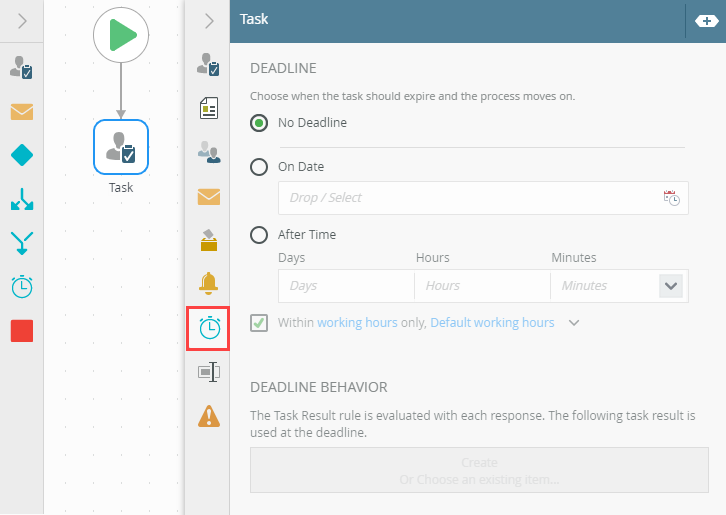Open the Minutes dropdown arrow
The width and height of the screenshot is (726, 515).
point(671,286)
